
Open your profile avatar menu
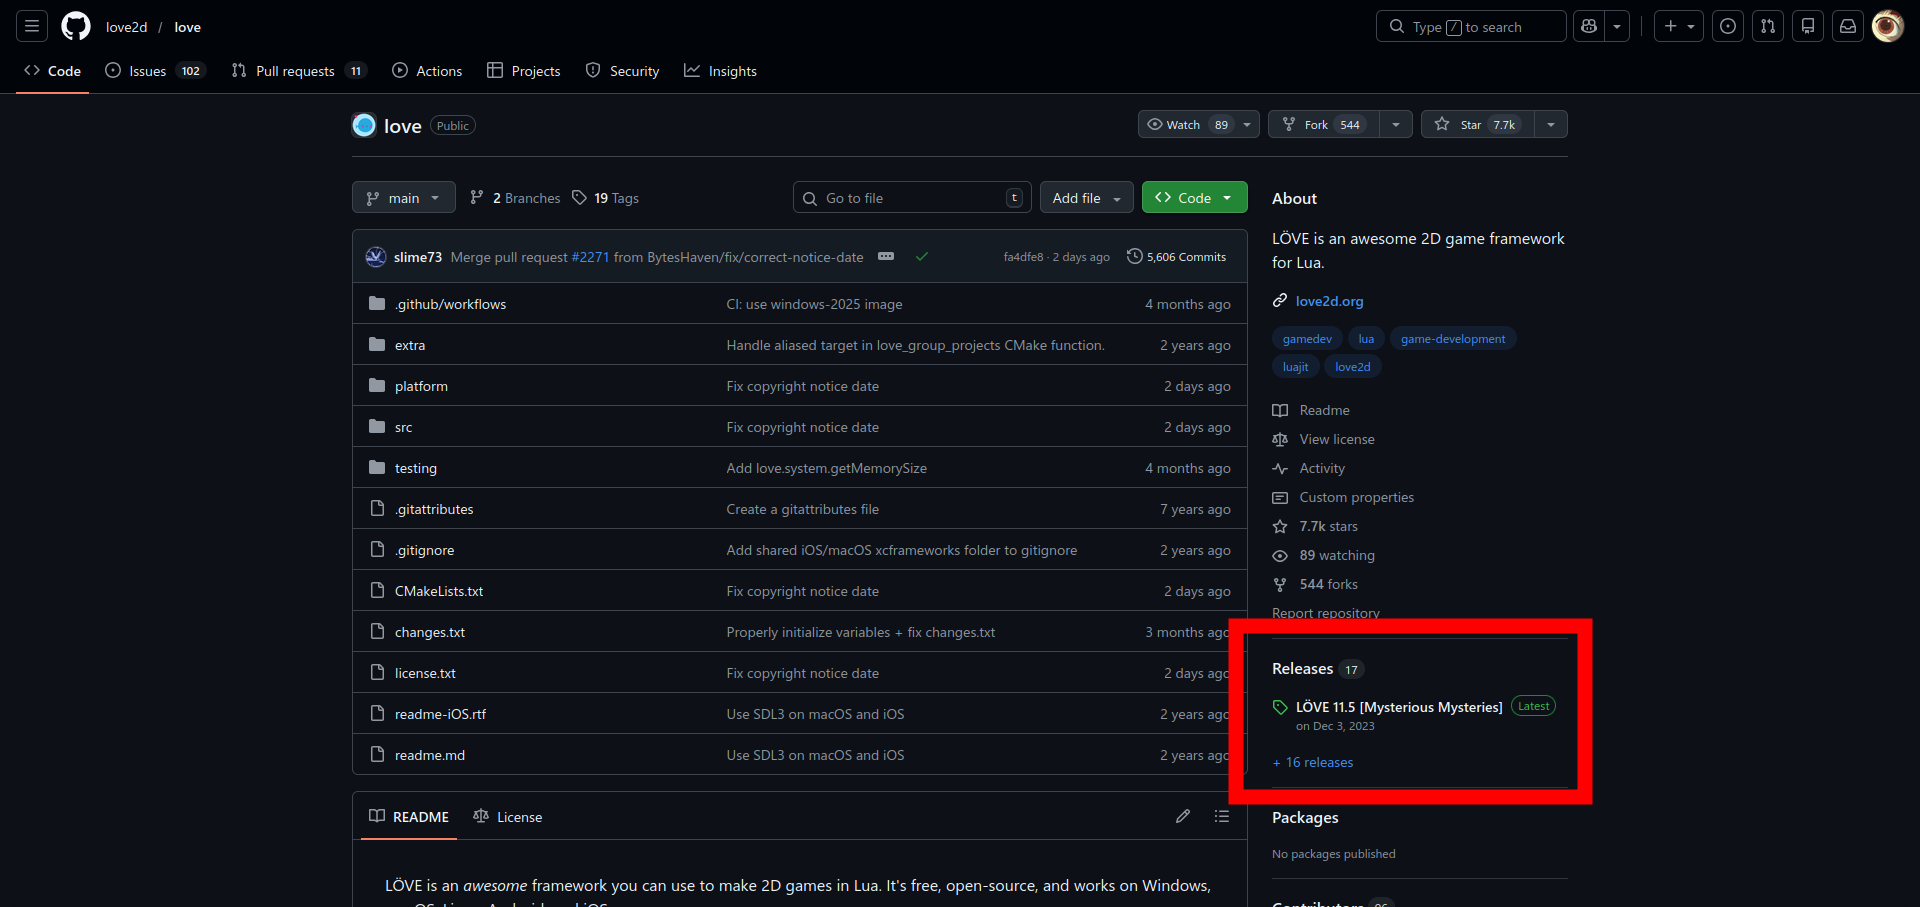[1887, 27]
